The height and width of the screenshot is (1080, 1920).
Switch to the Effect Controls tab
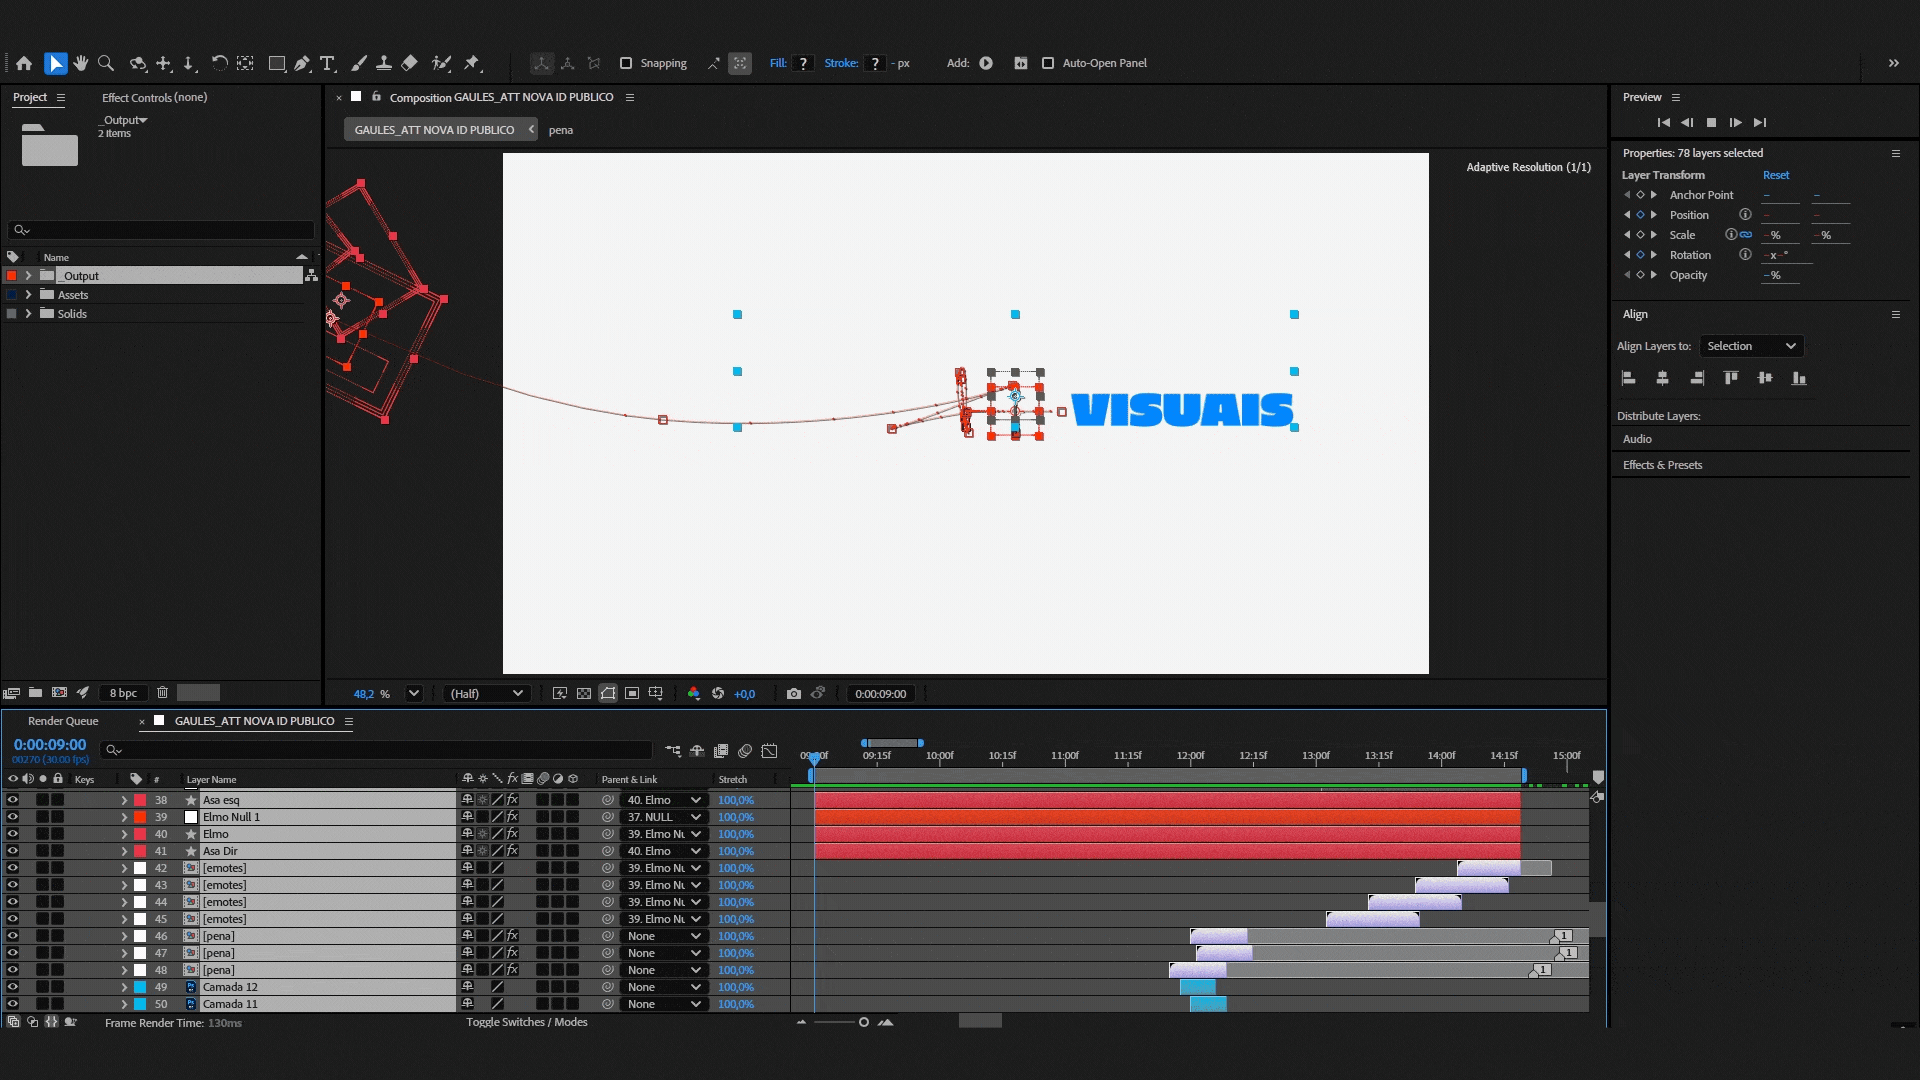pos(154,97)
